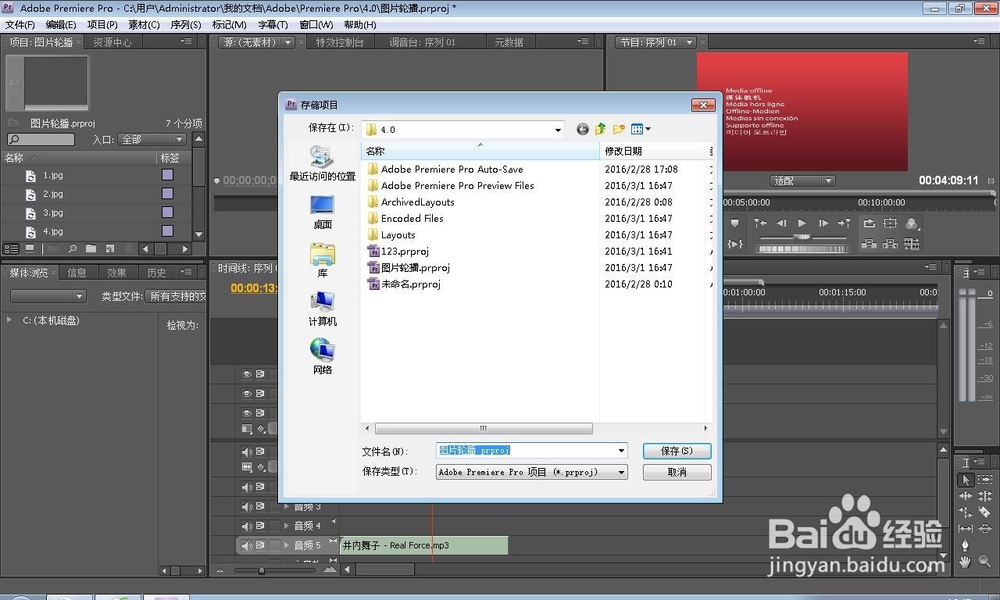The image size is (1000, 600).
Task: Mute the 音频 4 track speaker
Action: (x=247, y=526)
